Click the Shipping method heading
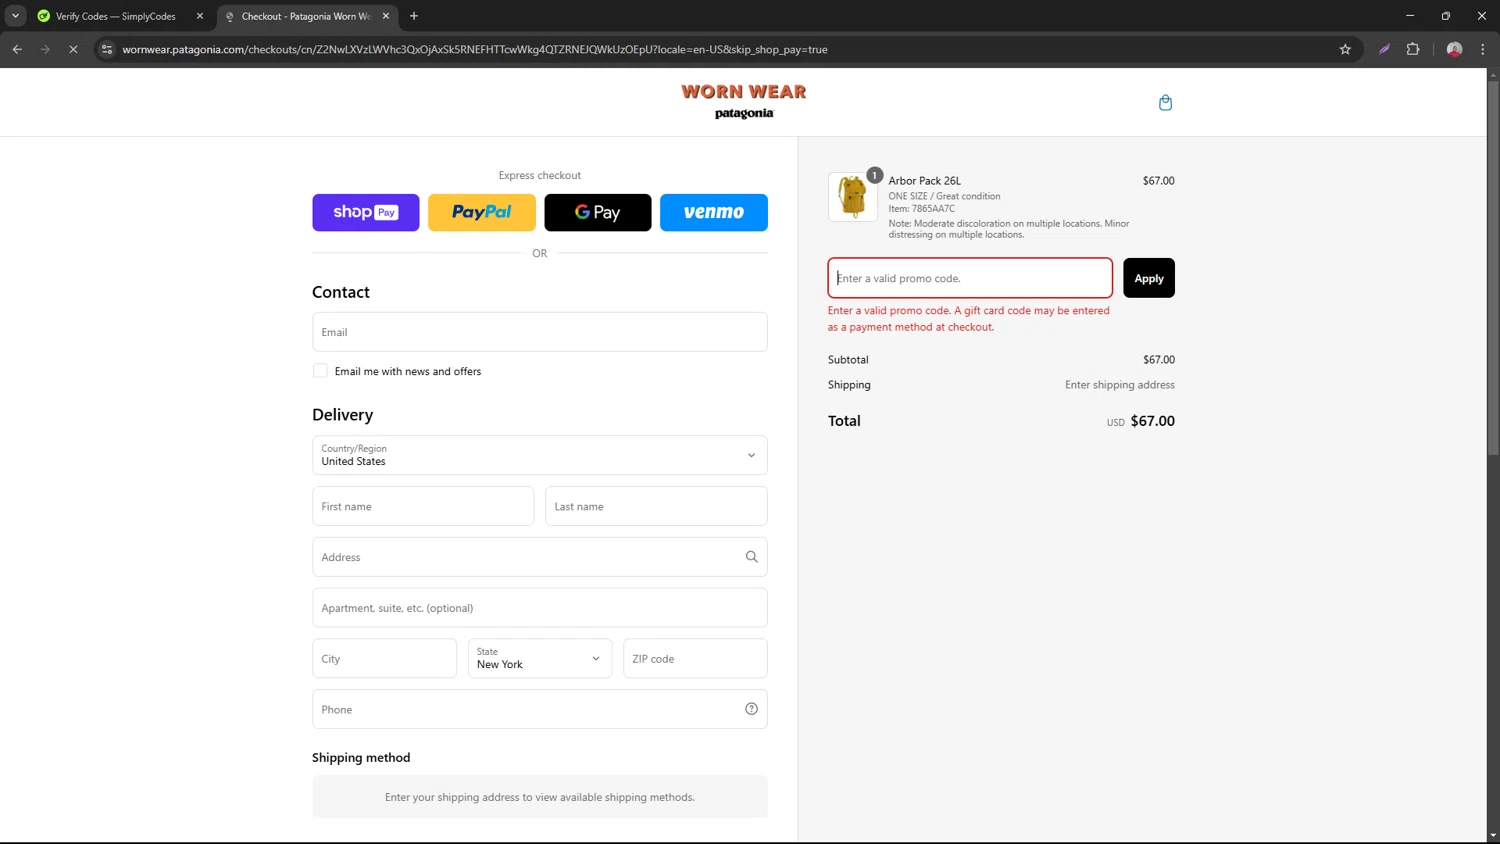 [x=361, y=758]
